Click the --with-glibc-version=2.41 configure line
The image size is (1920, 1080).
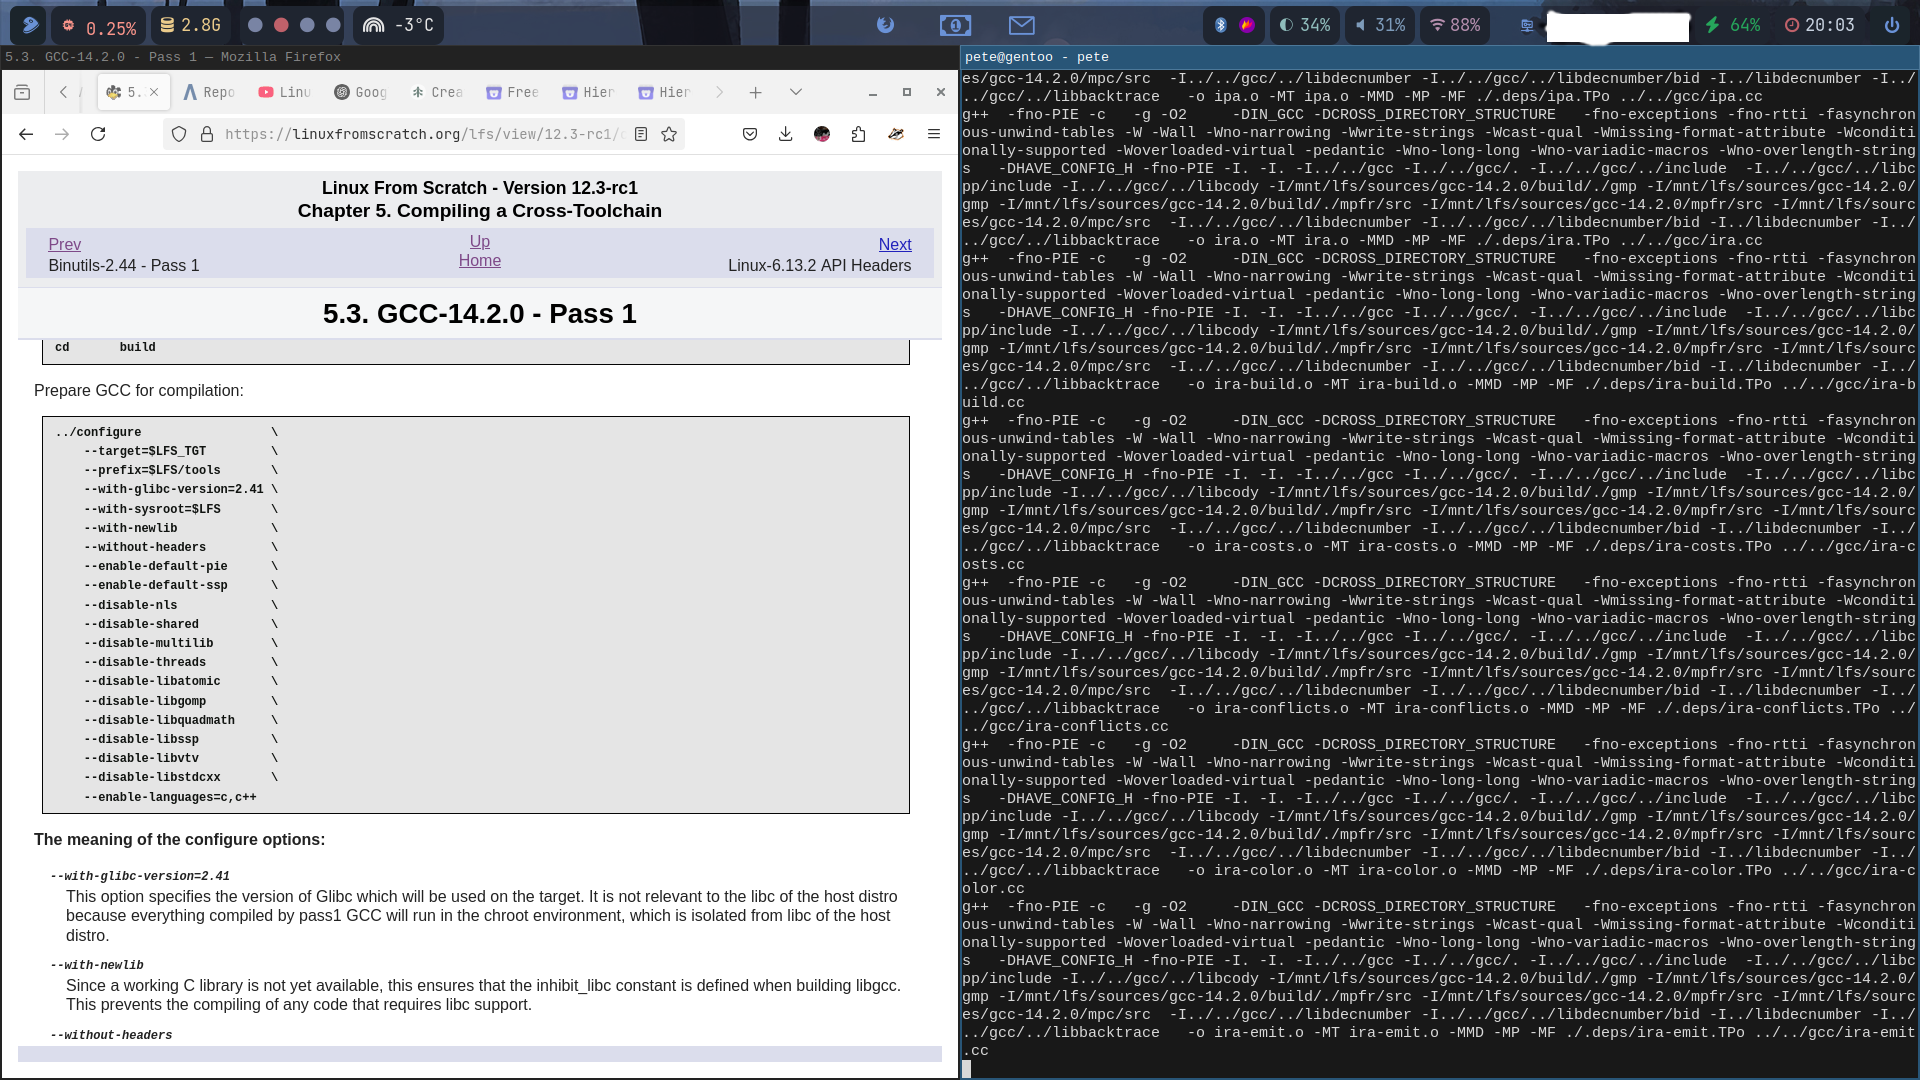click(173, 489)
